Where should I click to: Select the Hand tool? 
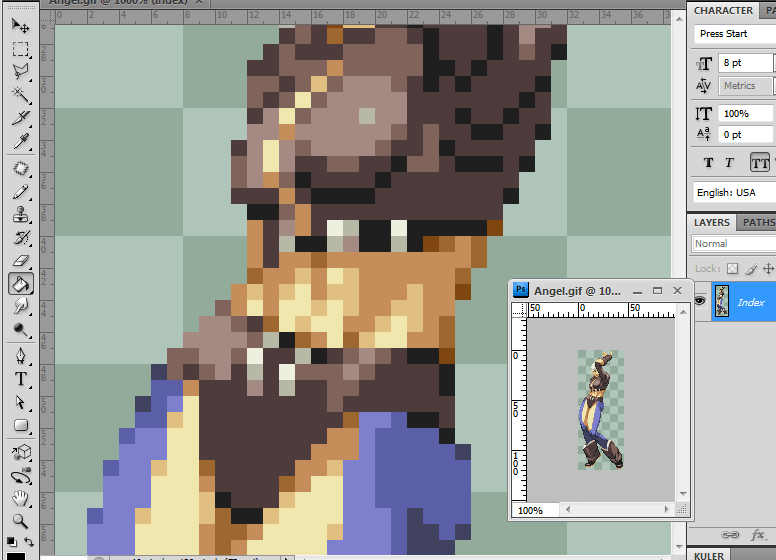point(20,498)
